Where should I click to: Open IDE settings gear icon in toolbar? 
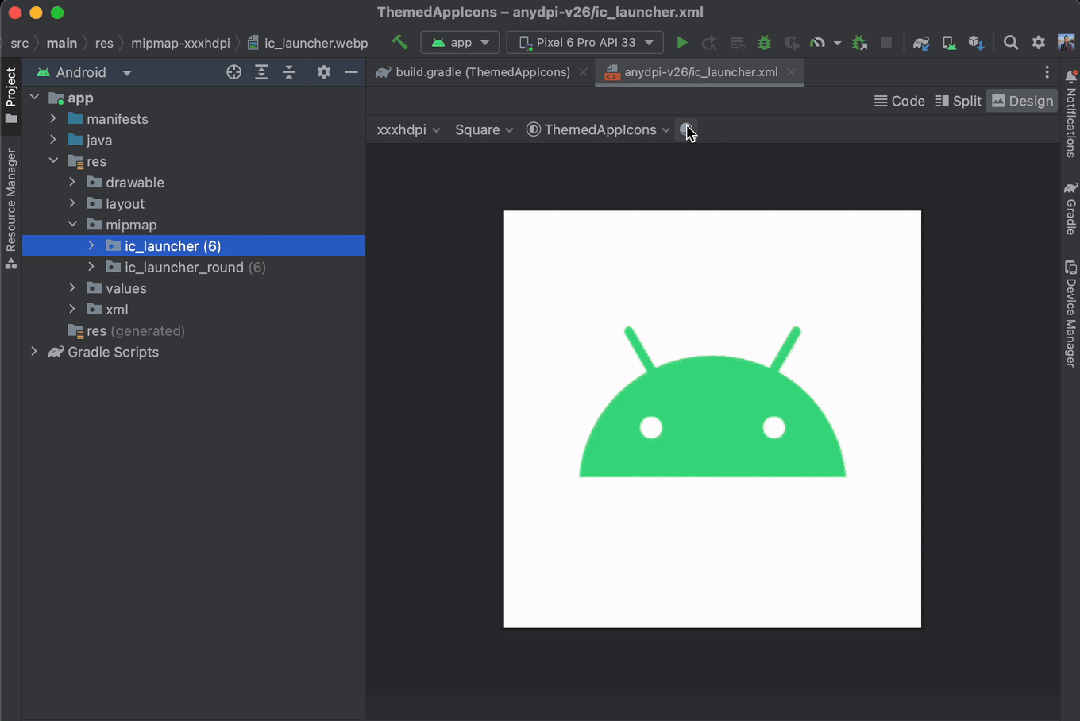click(1039, 43)
